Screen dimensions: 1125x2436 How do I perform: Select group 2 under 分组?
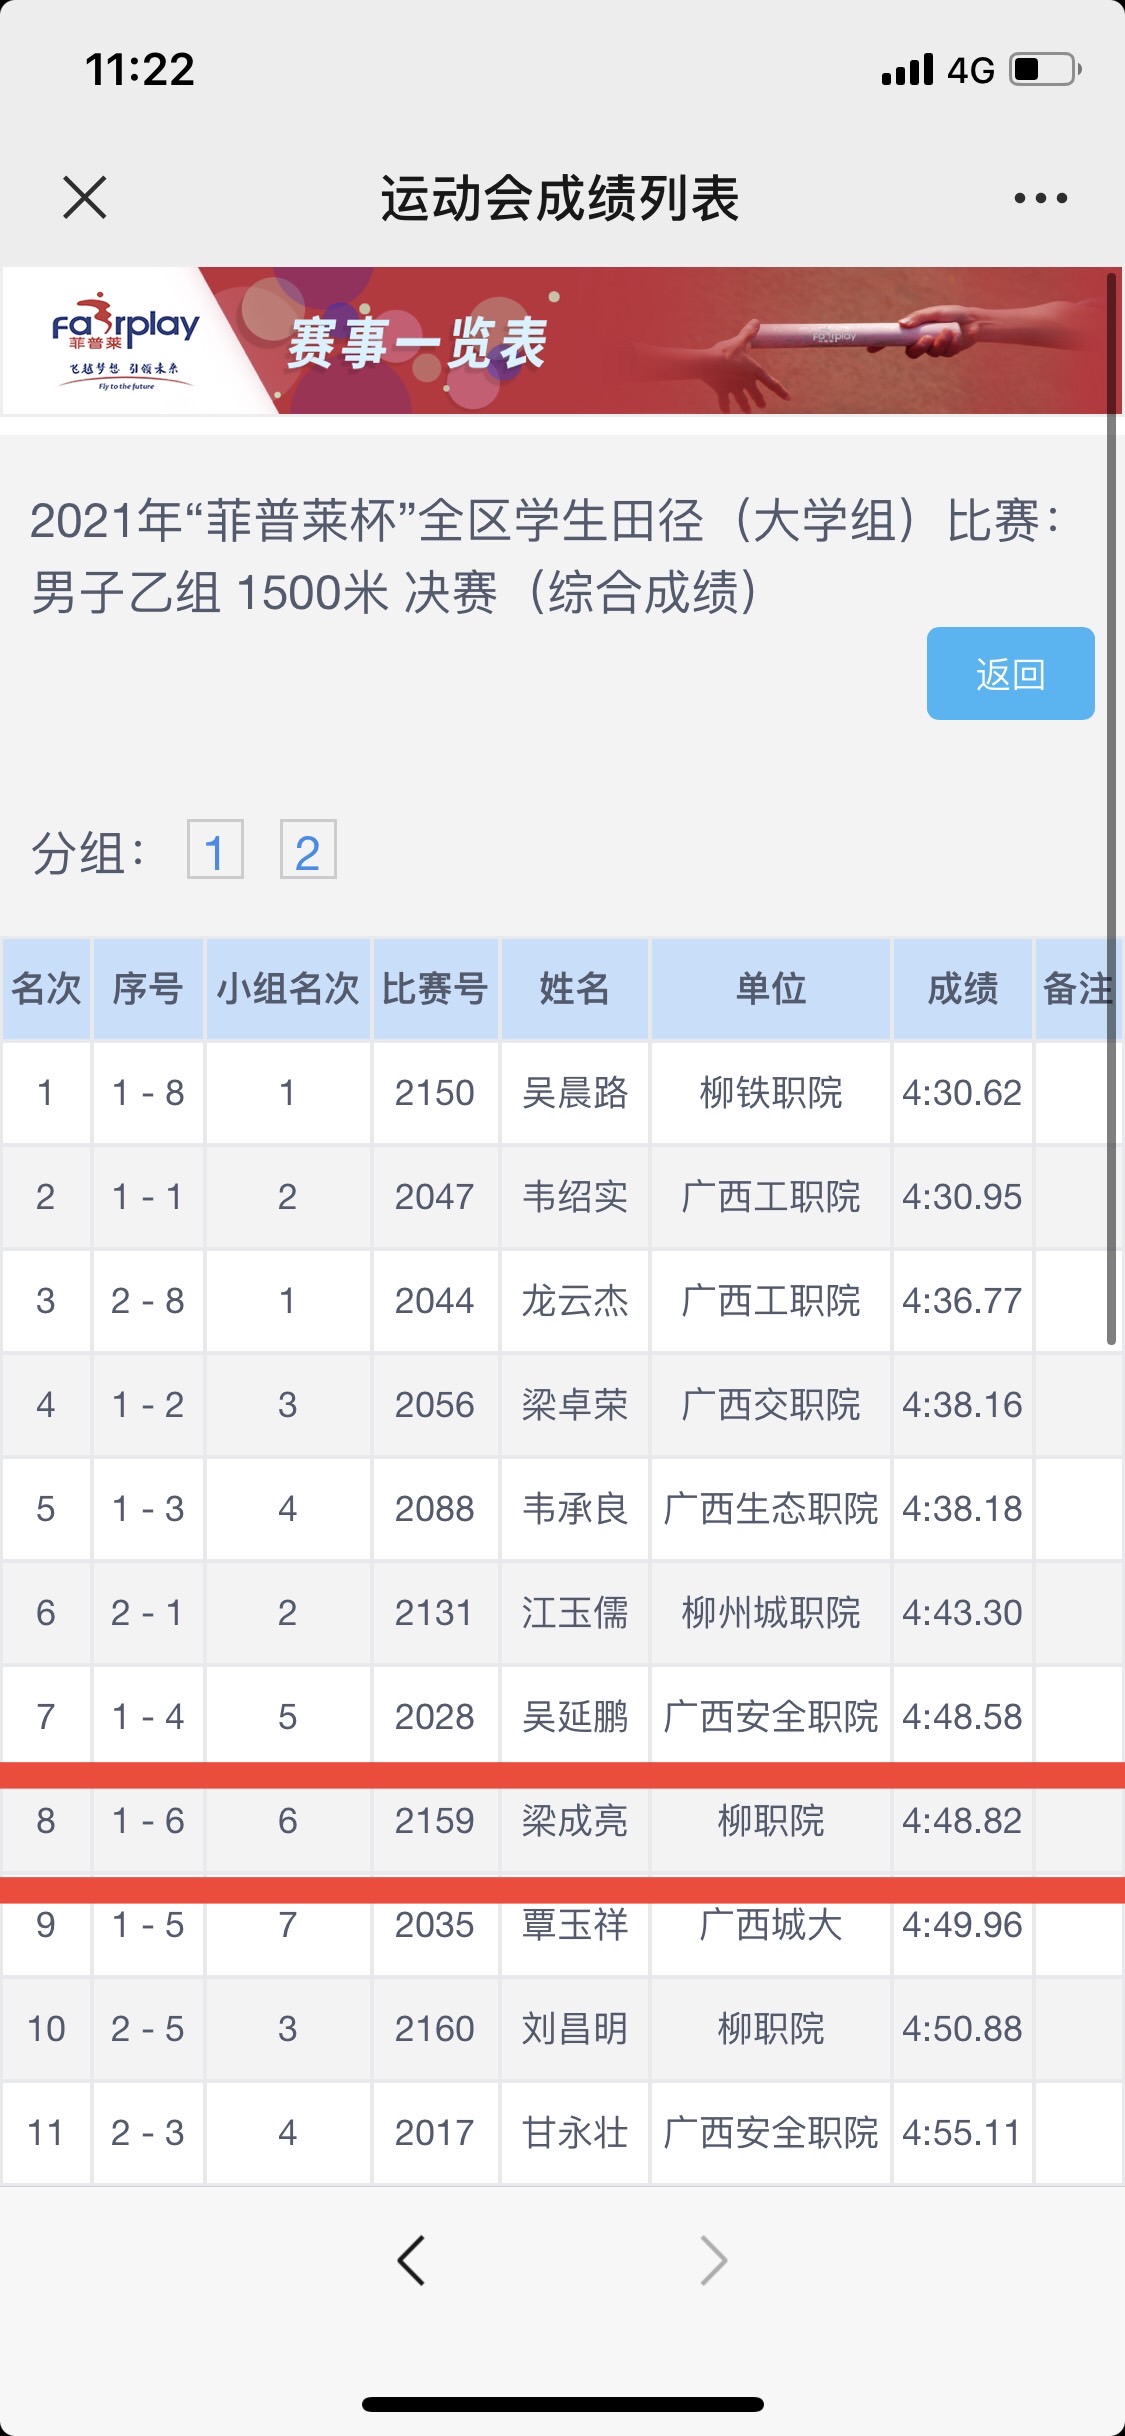point(307,851)
